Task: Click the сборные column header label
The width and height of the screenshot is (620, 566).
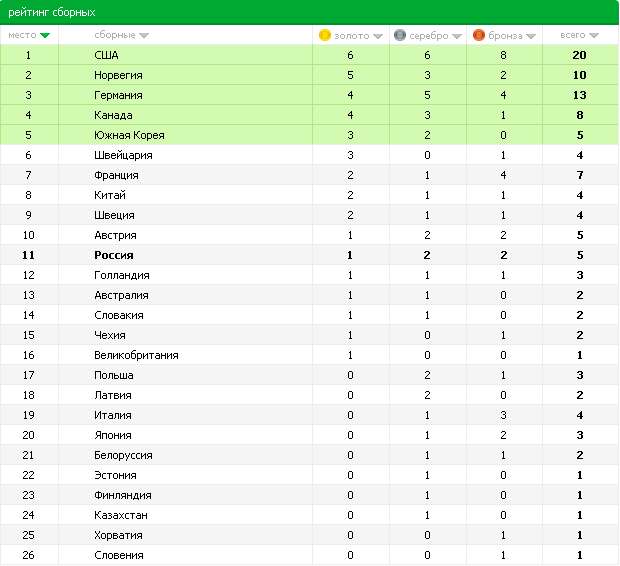Action: [x=115, y=35]
